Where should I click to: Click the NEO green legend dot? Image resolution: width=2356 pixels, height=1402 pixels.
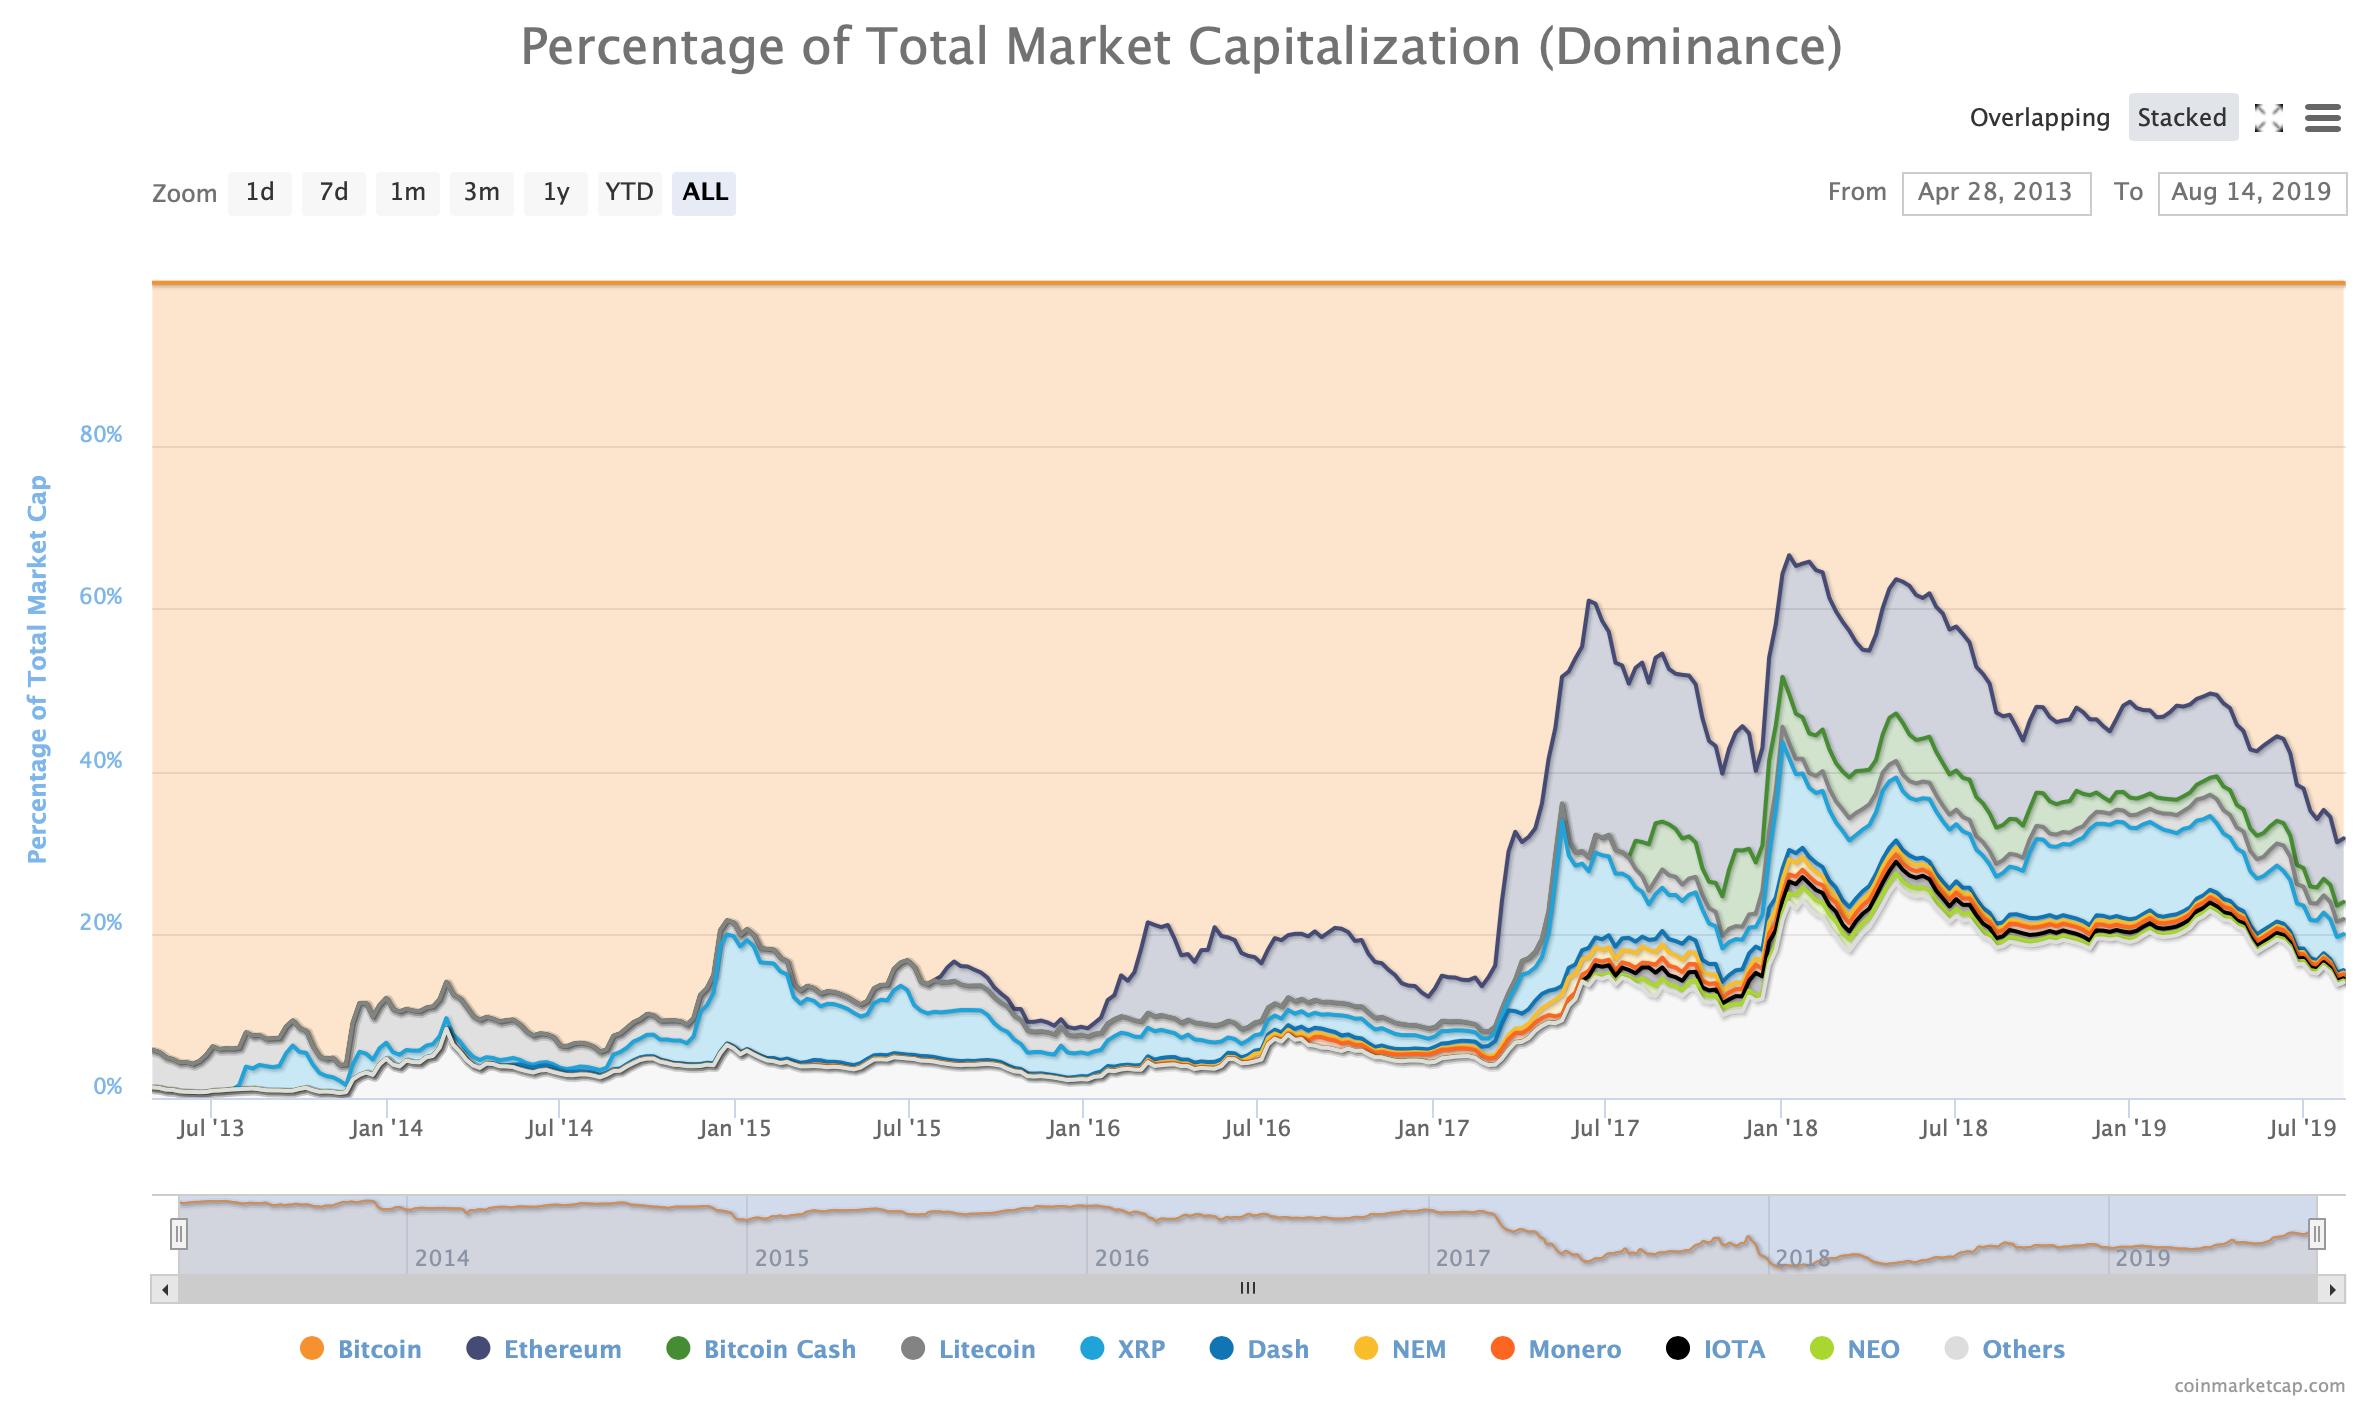(x=1822, y=1348)
